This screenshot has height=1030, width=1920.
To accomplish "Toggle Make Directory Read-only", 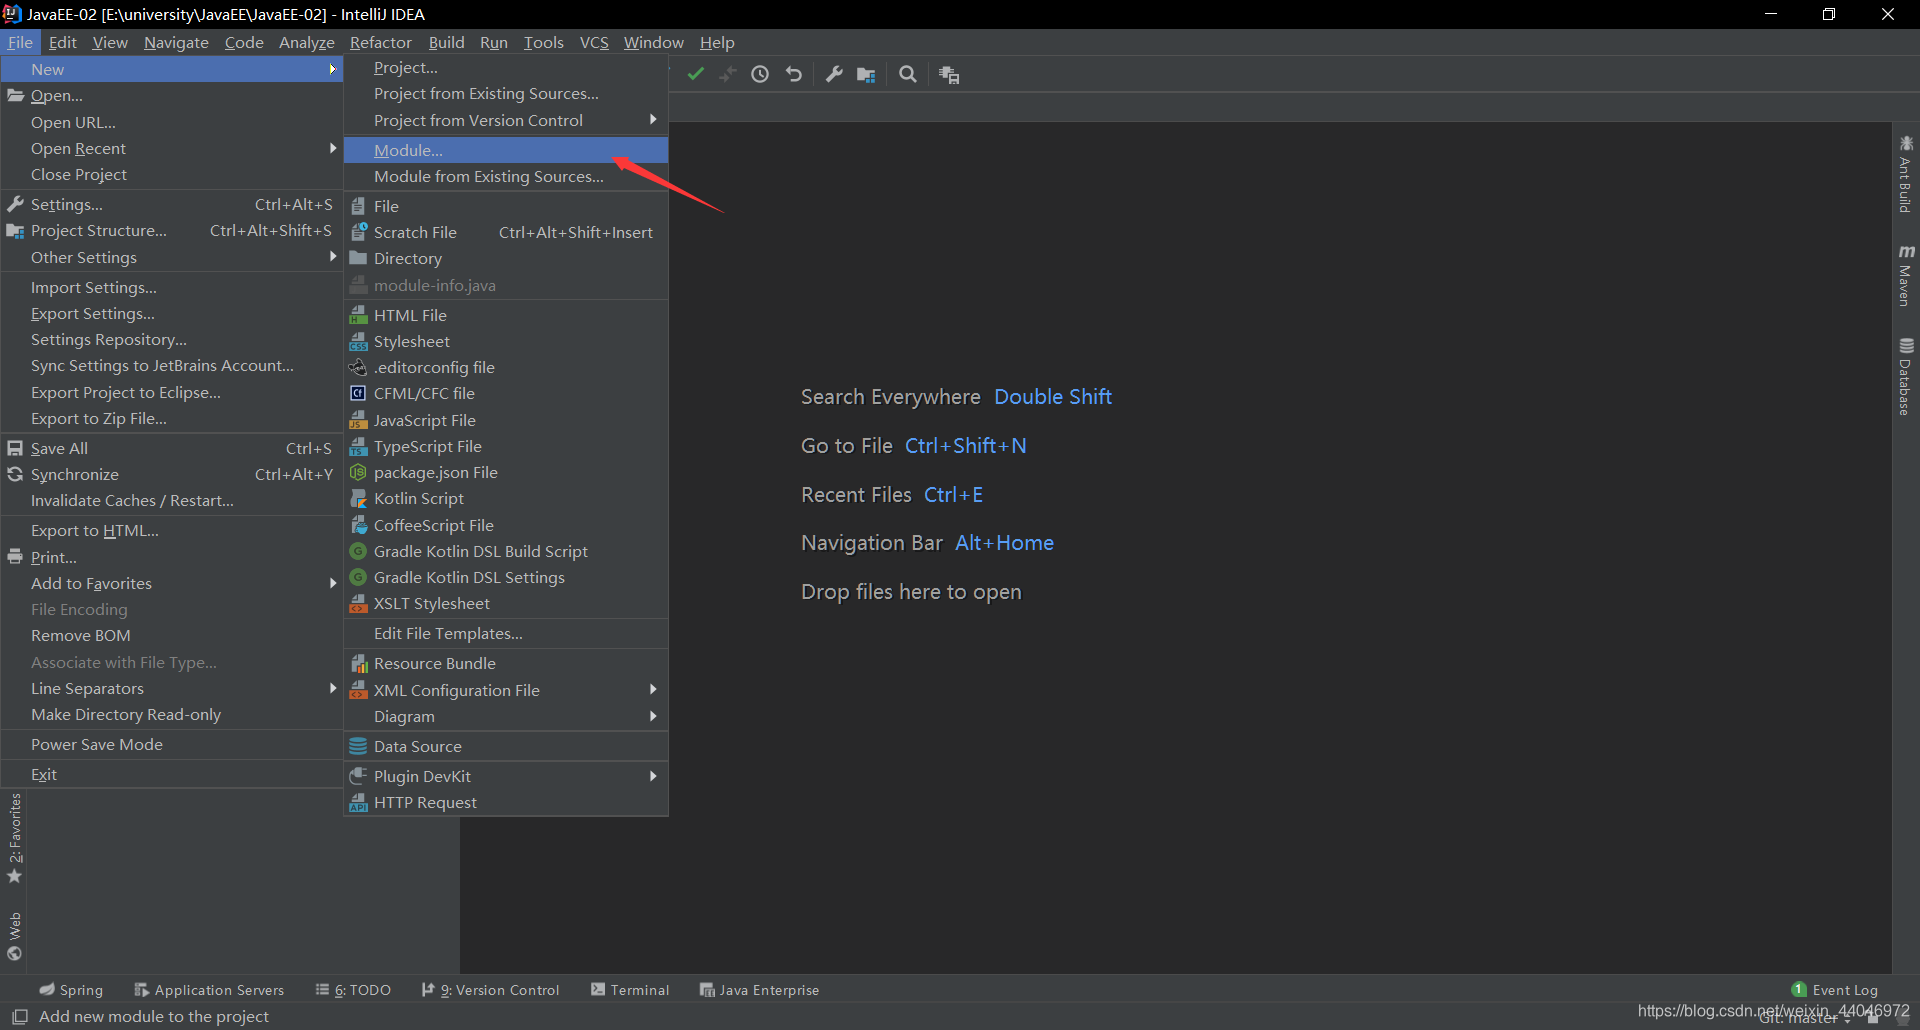I will click(x=172, y=714).
